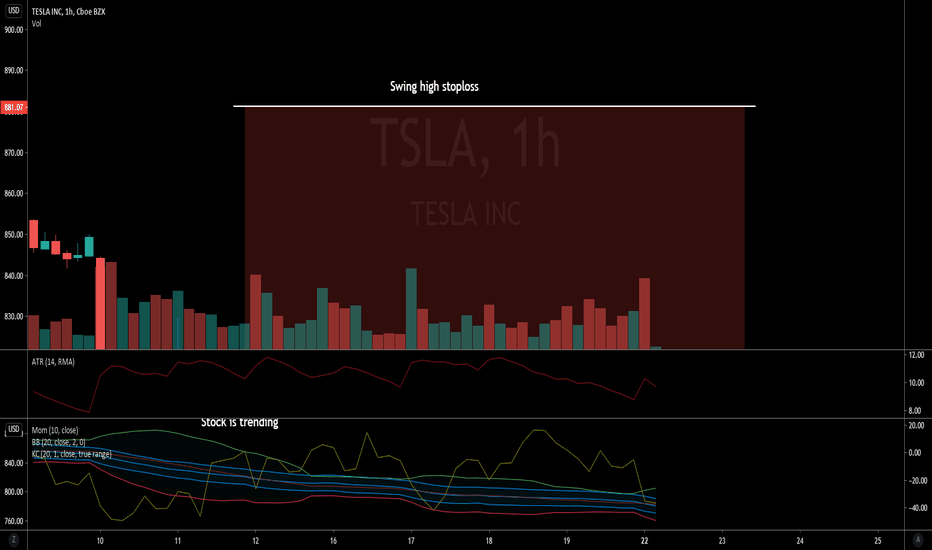
Task: Click the Mom (10, close) indicator label
Action: point(55,430)
